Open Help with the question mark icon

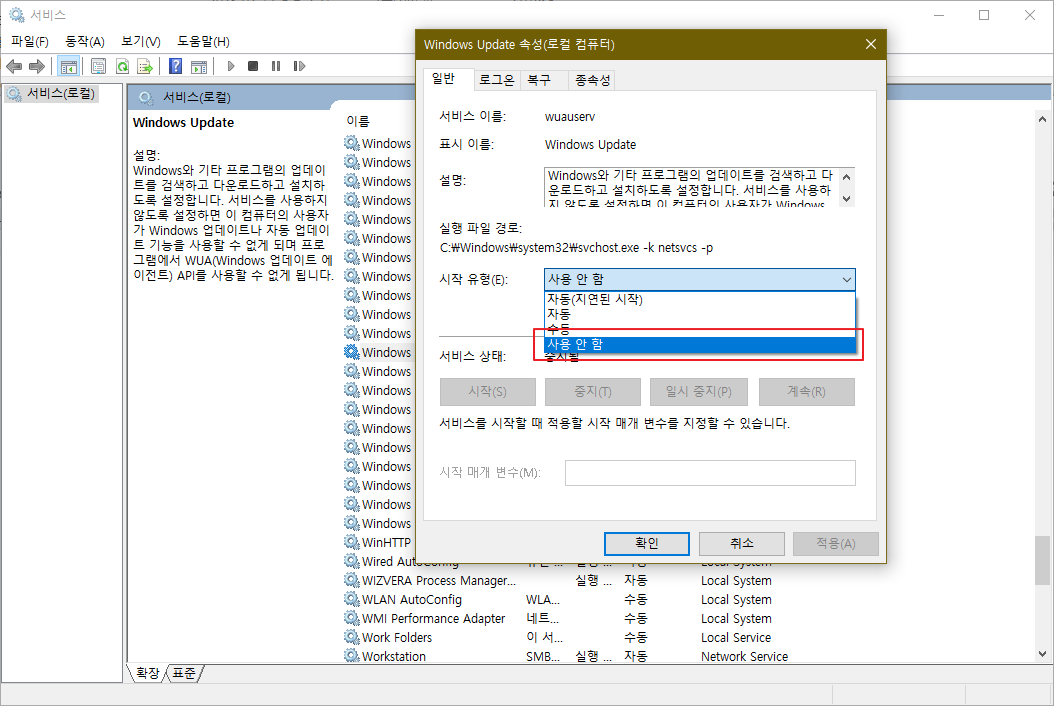(x=175, y=66)
